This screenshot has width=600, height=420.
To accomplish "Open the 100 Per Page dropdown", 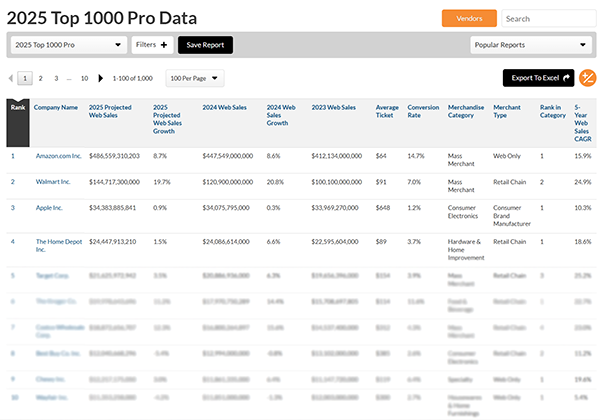I will [195, 78].
